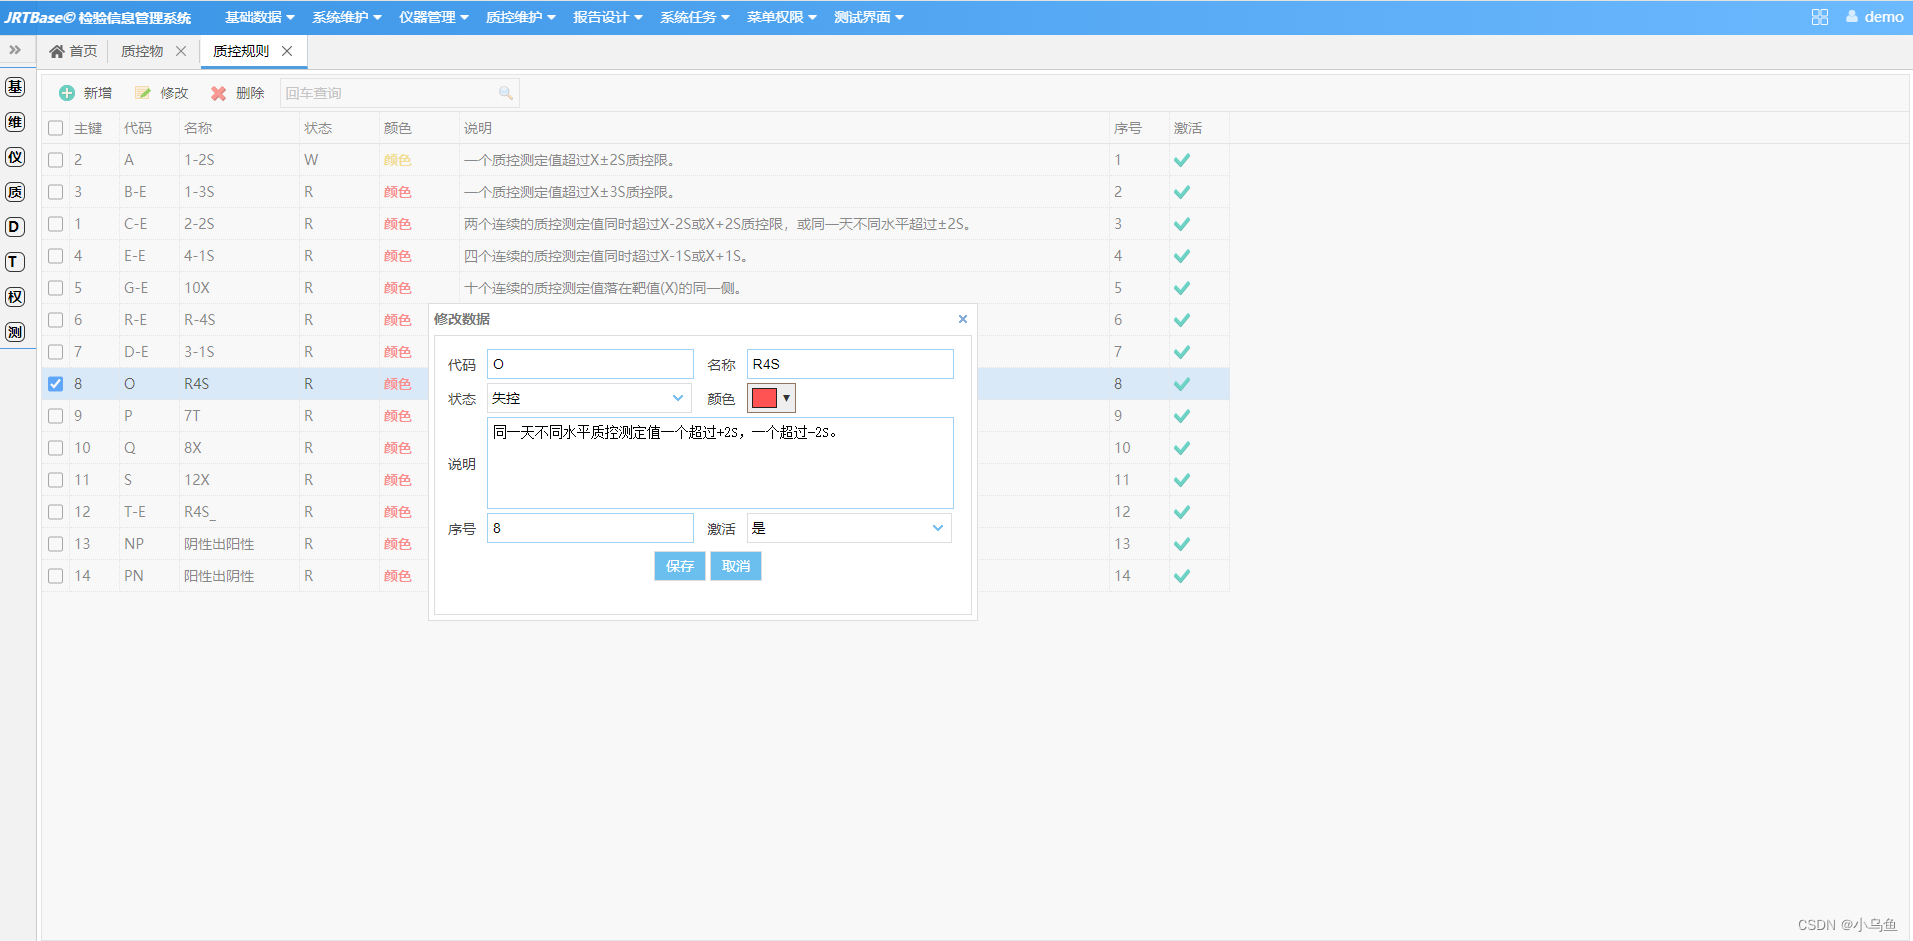Click the active checkmark for row 阳性出阴性
The image size is (1913, 941).
tap(1182, 576)
